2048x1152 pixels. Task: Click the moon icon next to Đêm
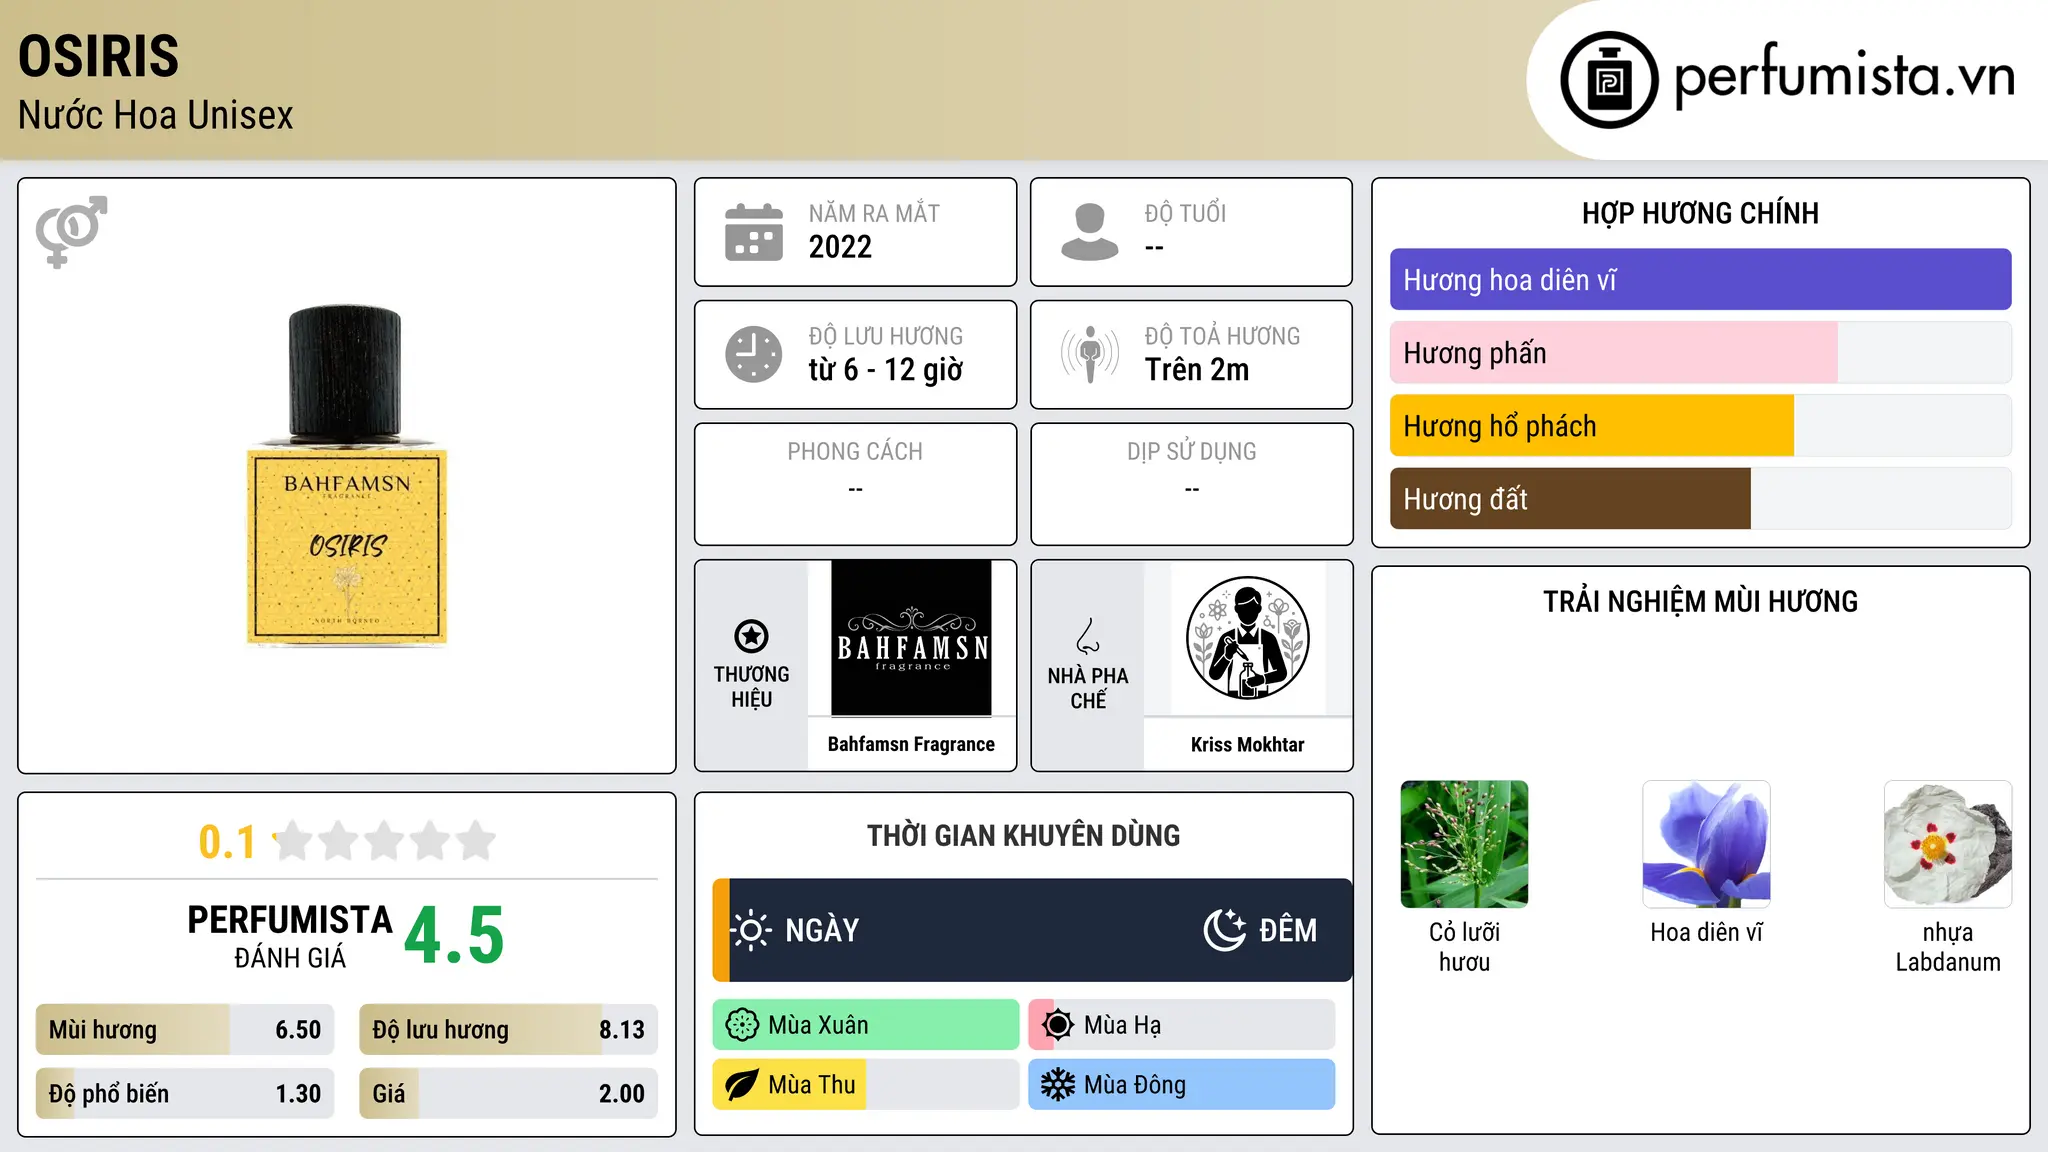pyautogui.click(x=1225, y=930)
